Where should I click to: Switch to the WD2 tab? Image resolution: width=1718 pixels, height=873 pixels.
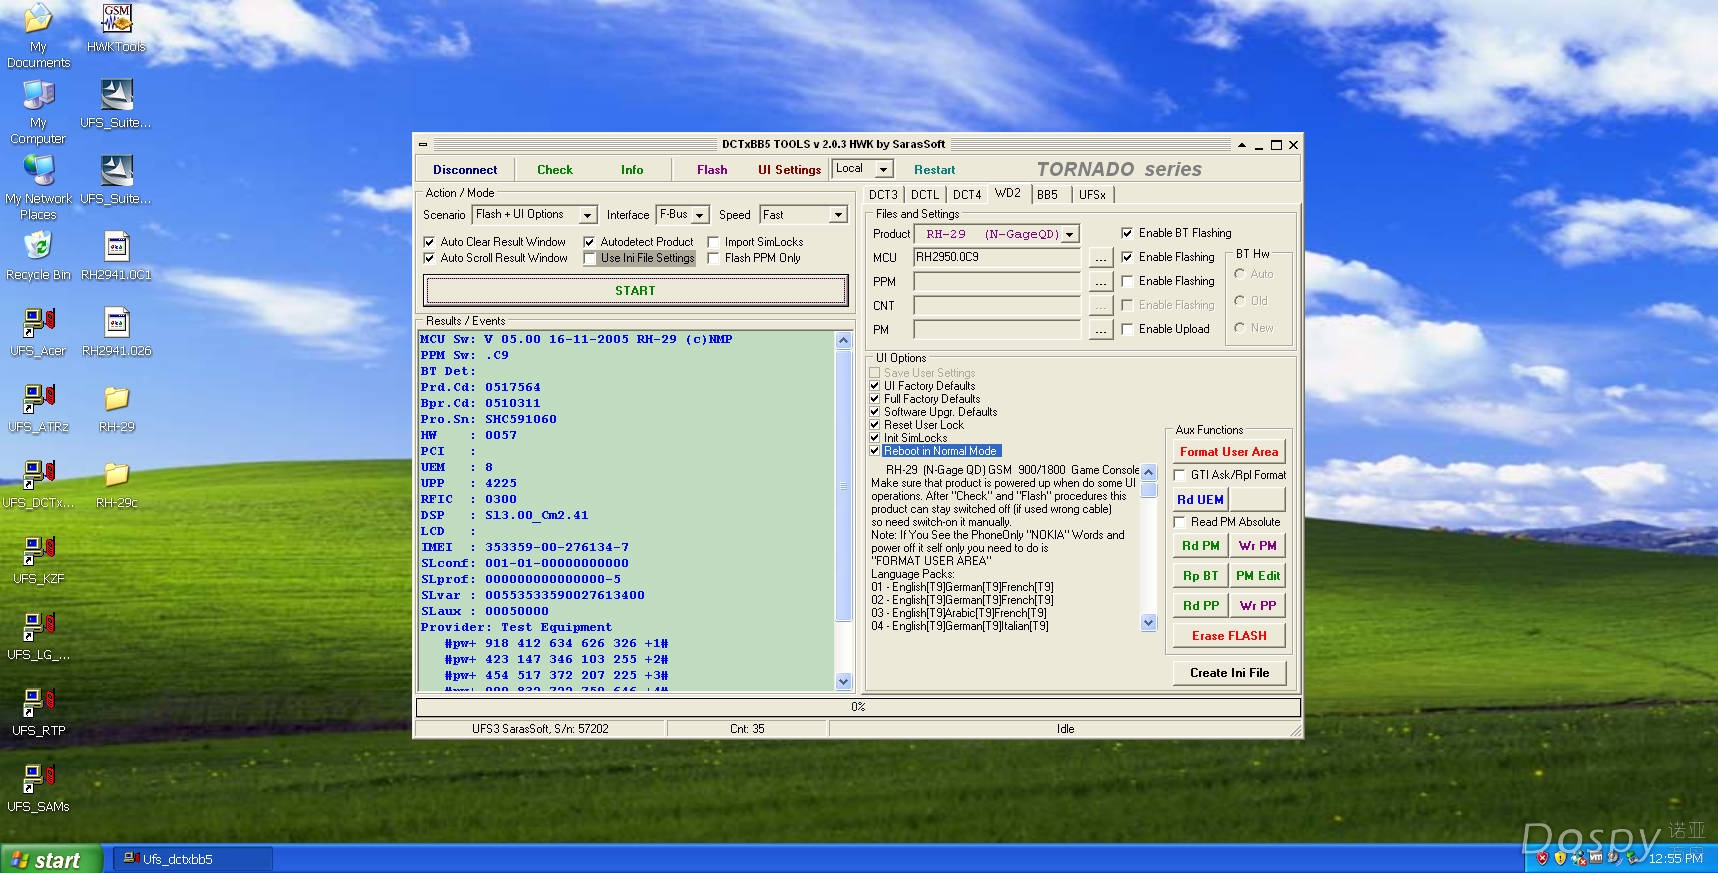(x=1008, y=193)
